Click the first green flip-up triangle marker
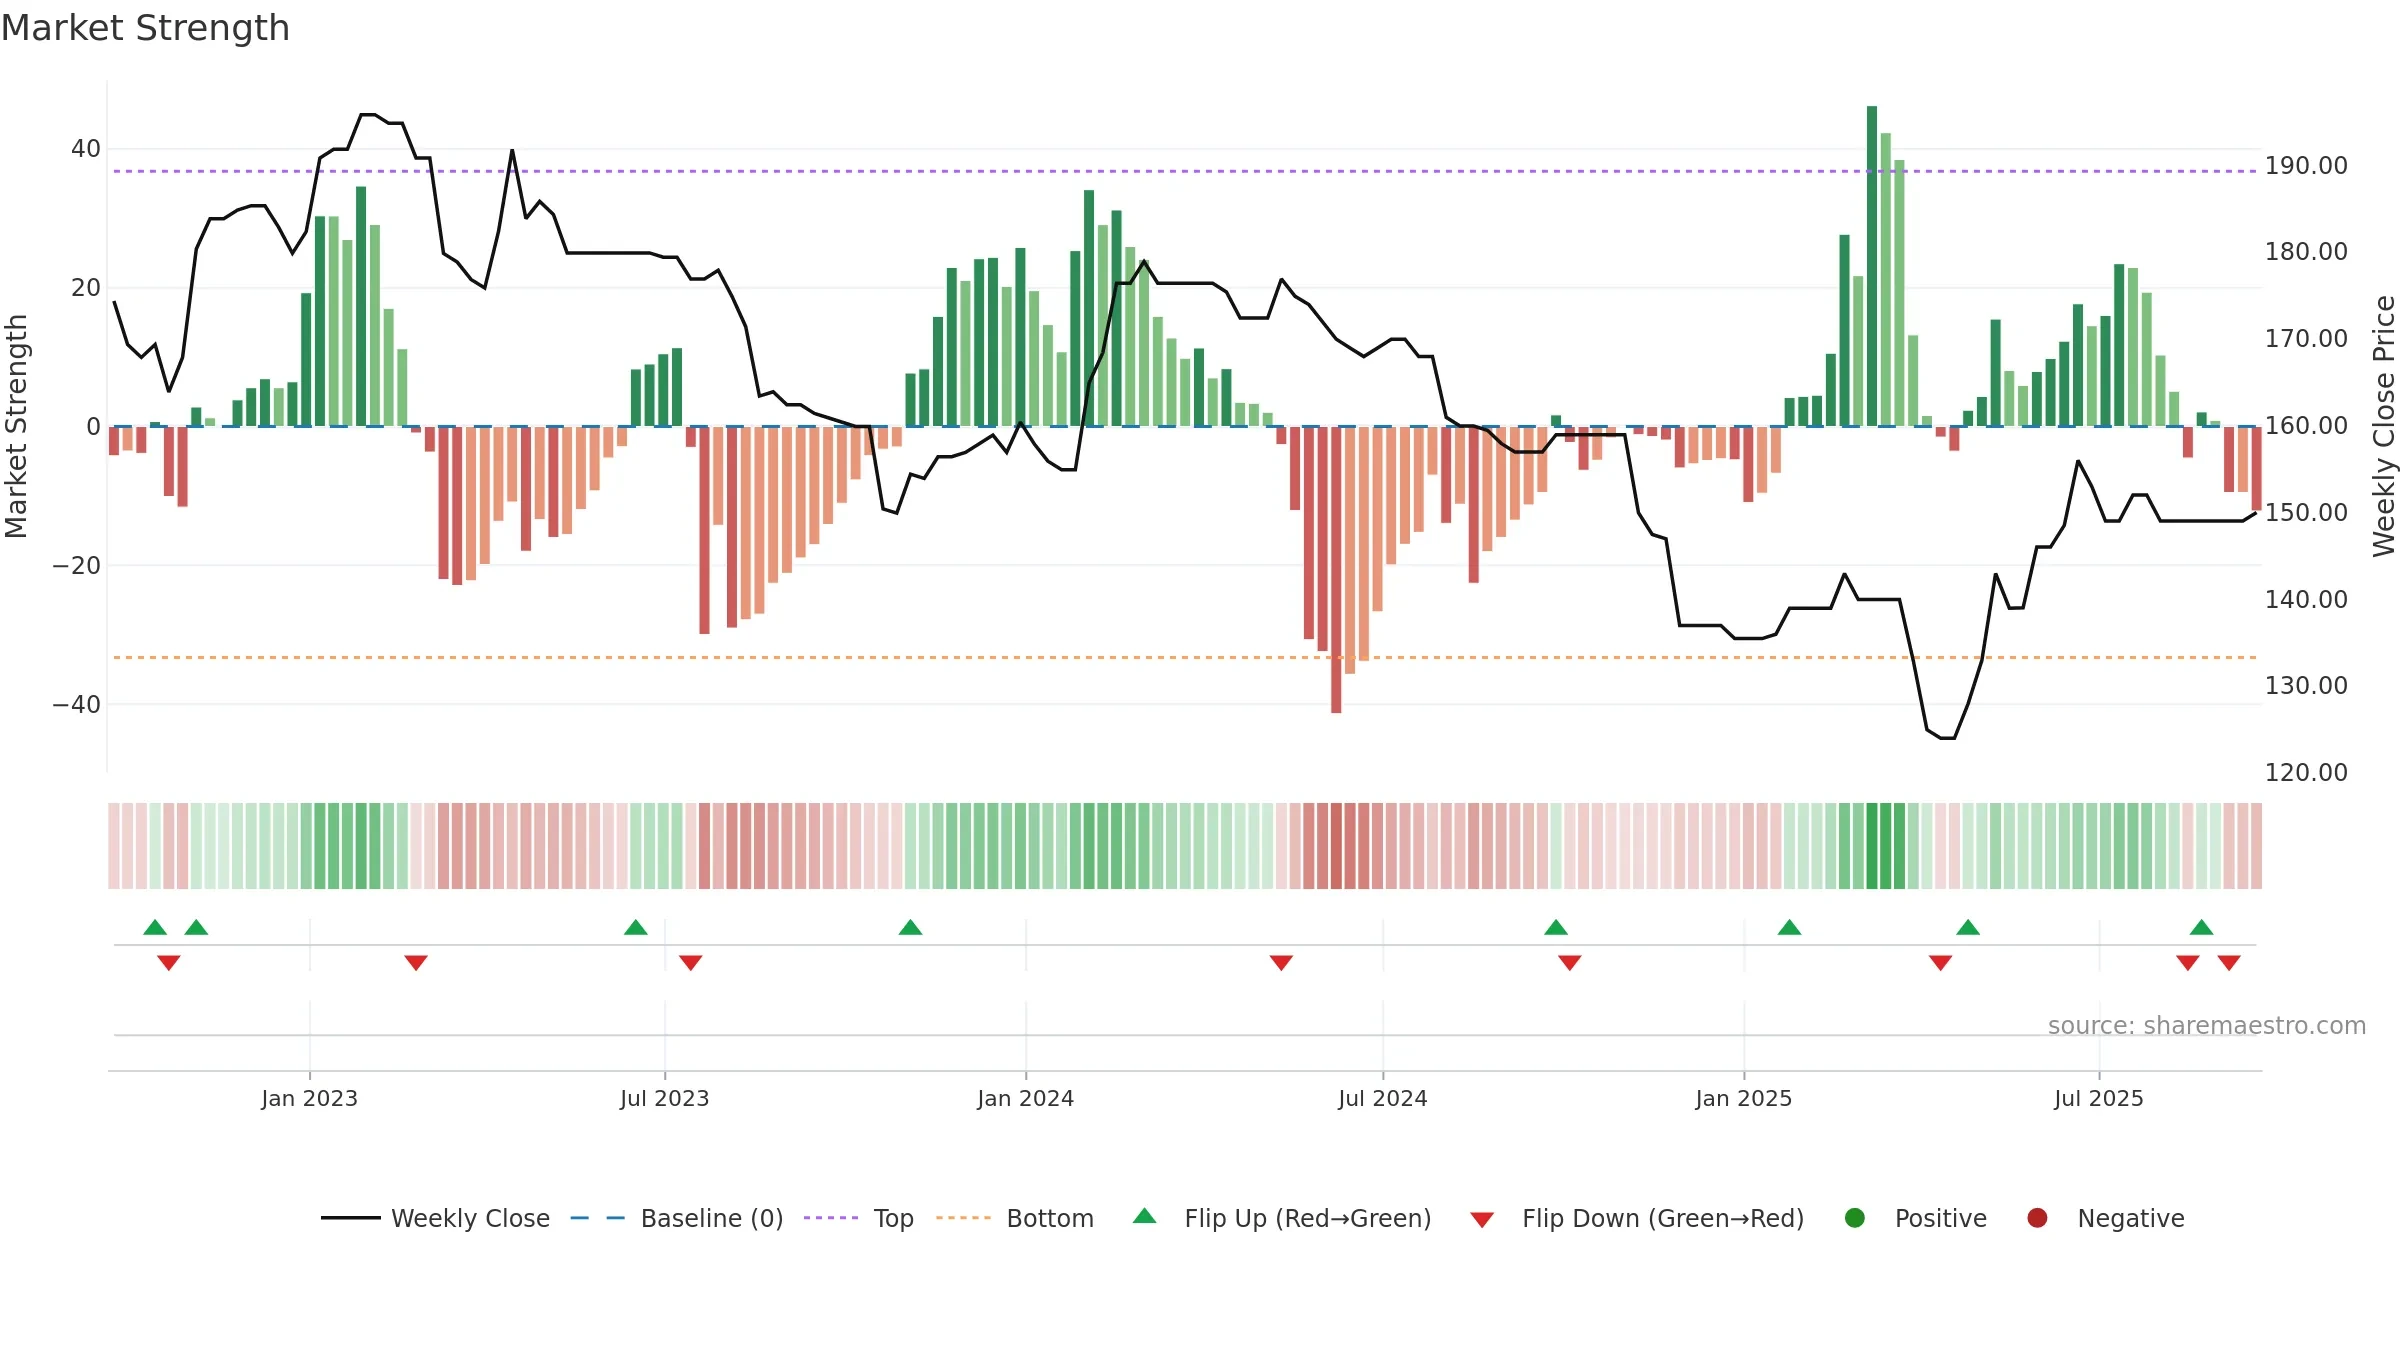The height and width of the screenshot is (1350, 2400). 155,927
